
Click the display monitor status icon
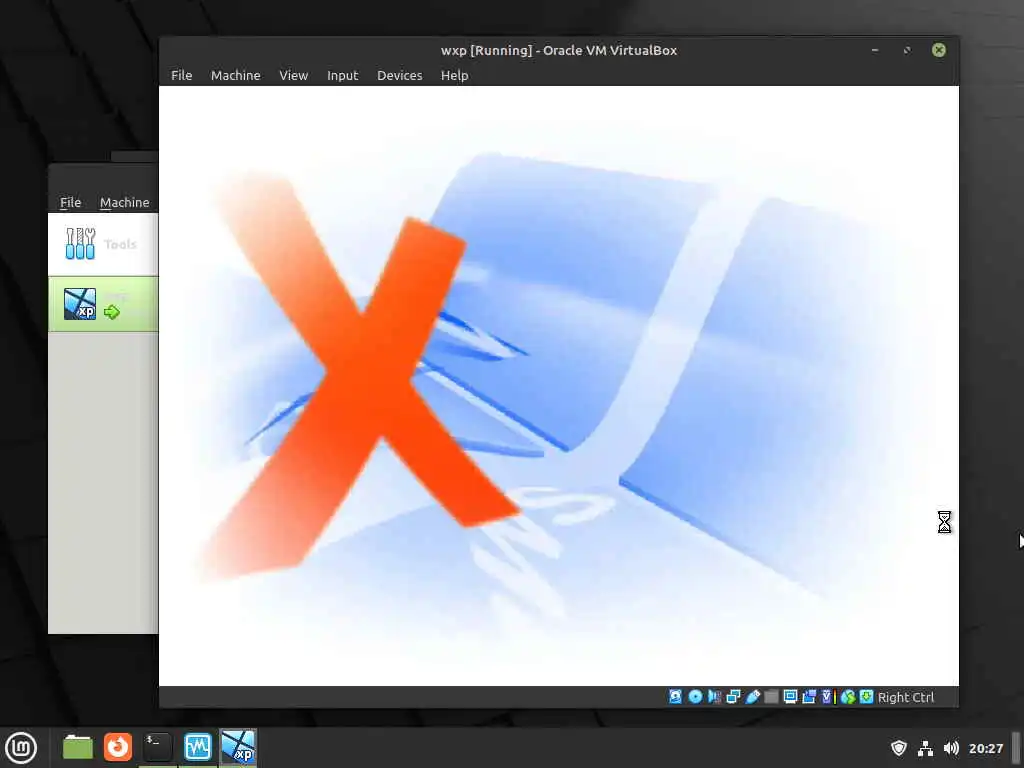[x=790, y=697]
